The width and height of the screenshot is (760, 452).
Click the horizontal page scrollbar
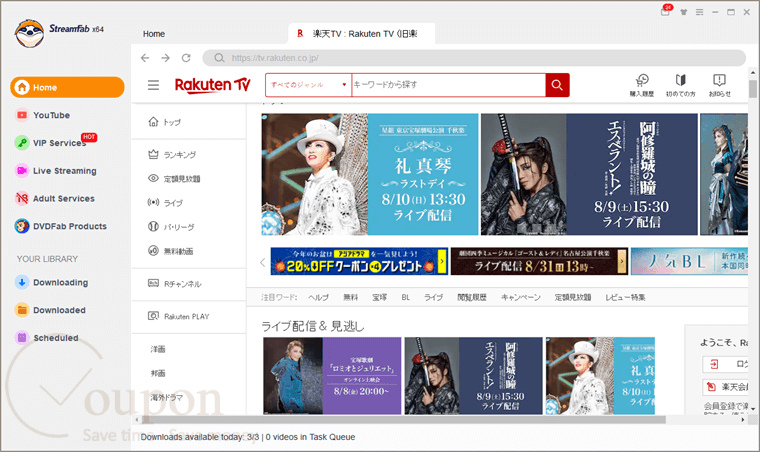(404, 420)
